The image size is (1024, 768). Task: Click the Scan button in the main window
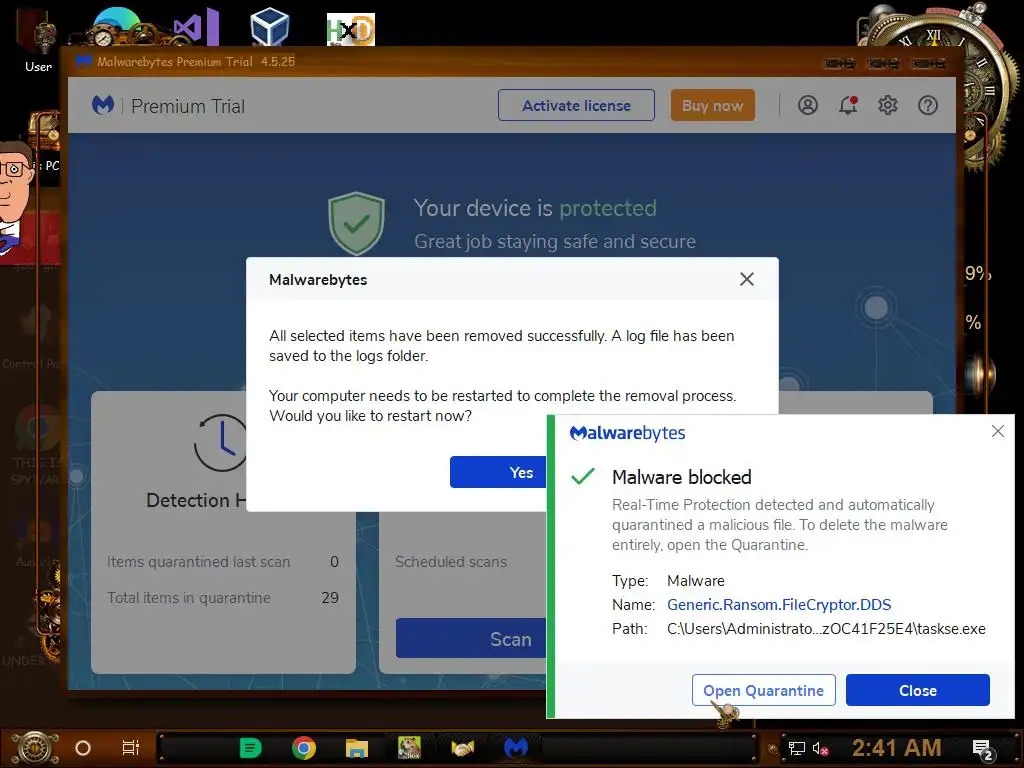(471, 639)
